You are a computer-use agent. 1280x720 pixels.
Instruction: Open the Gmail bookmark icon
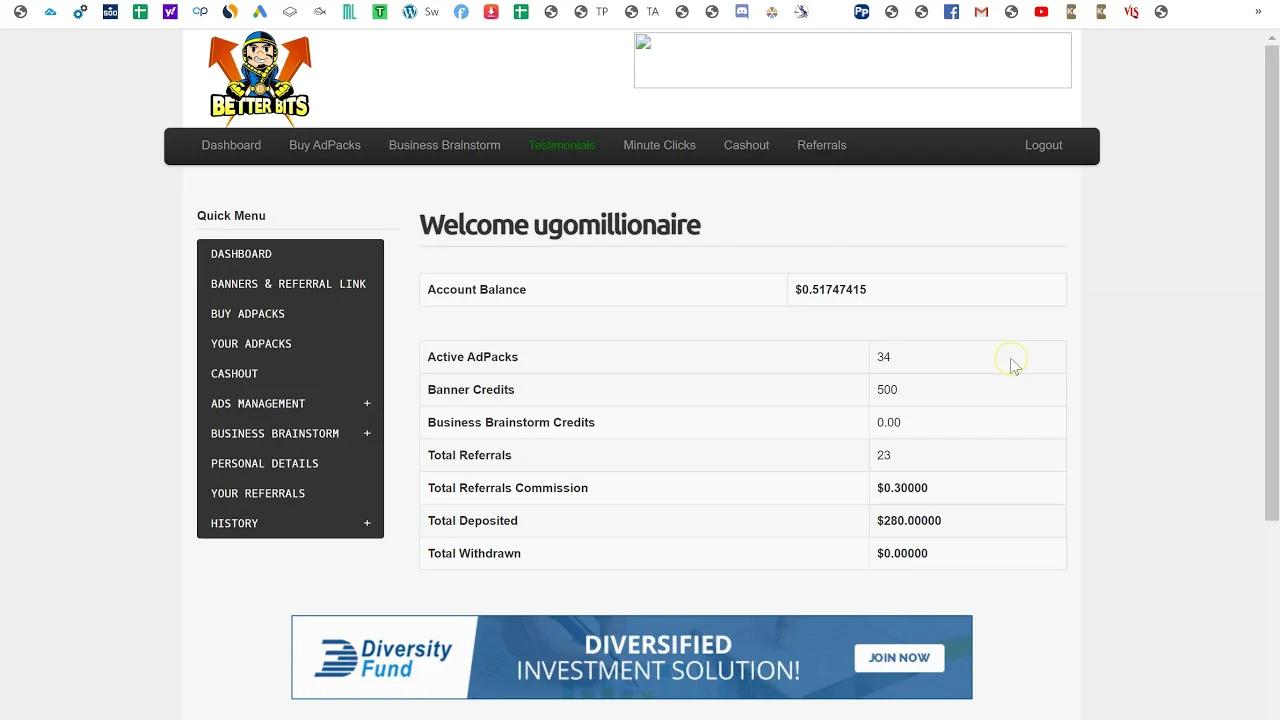981,12
